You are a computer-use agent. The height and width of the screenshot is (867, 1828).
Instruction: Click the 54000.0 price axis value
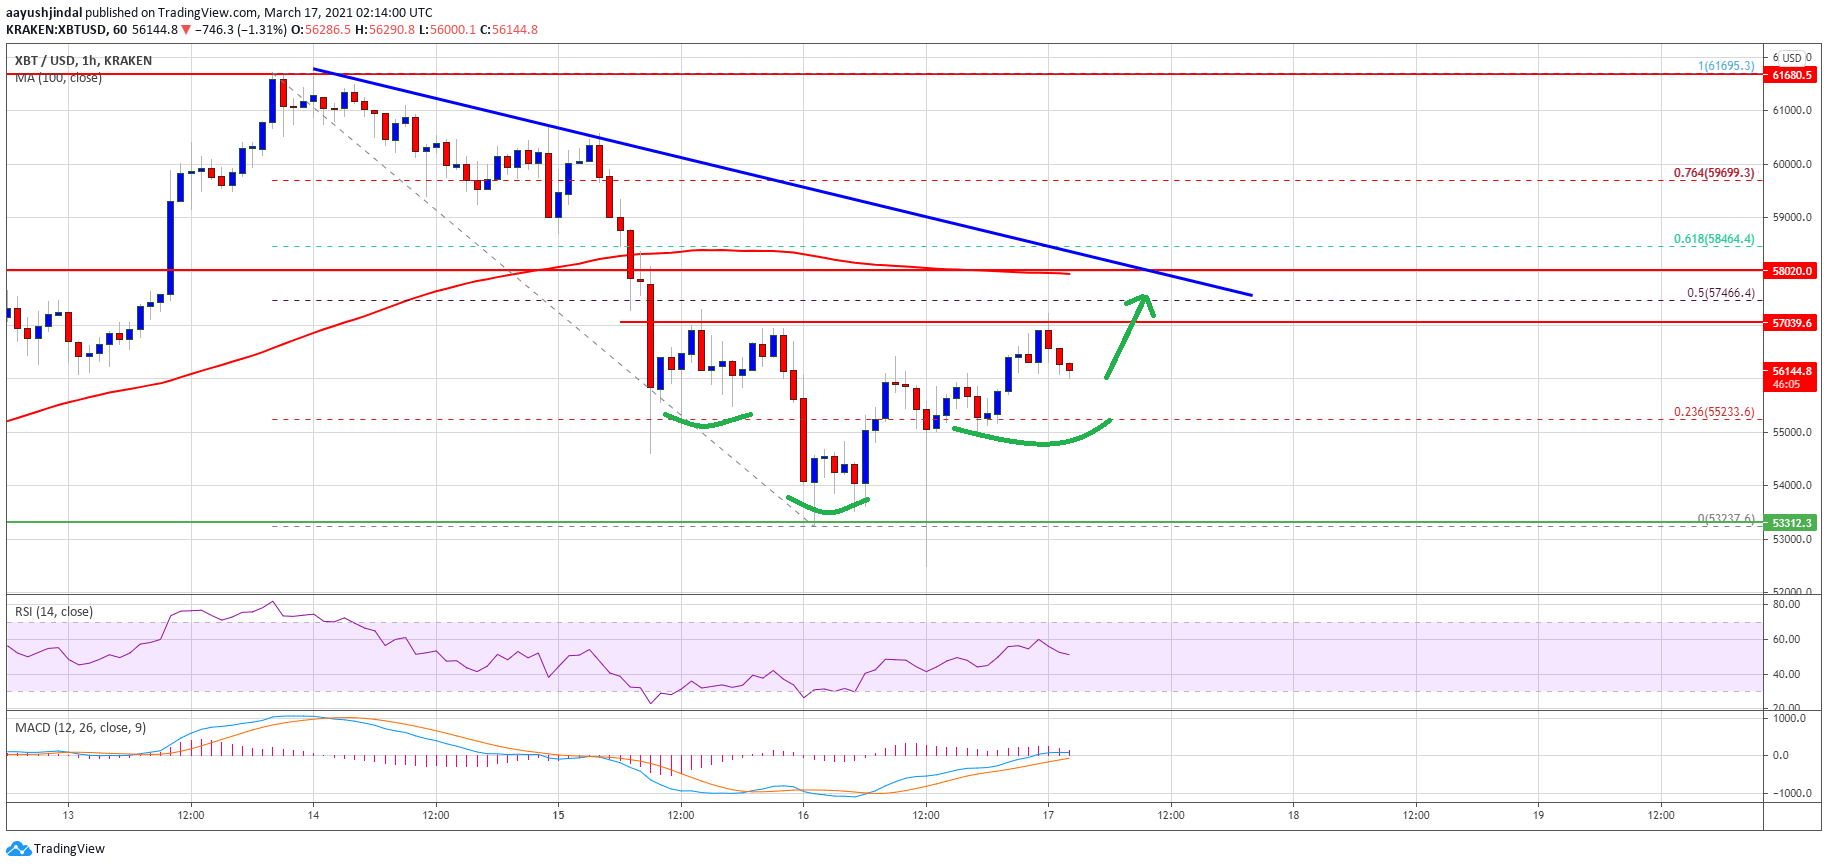click(1792, 486)
